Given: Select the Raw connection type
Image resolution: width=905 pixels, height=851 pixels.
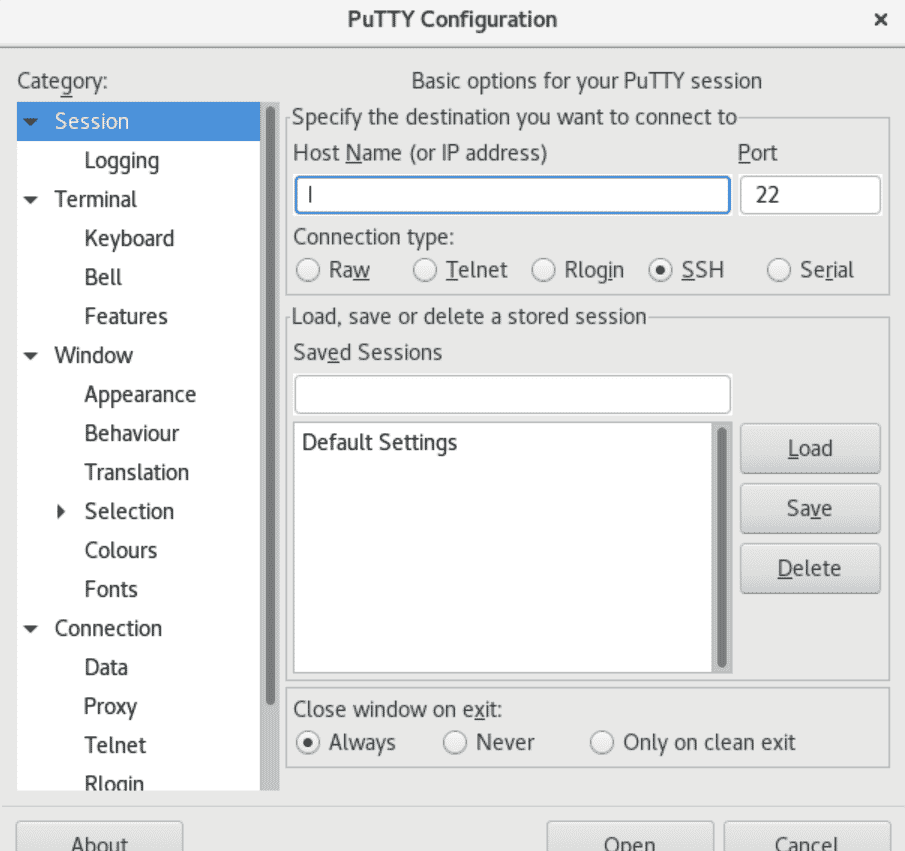Looking at the screenshot, I should pos(308,270).
